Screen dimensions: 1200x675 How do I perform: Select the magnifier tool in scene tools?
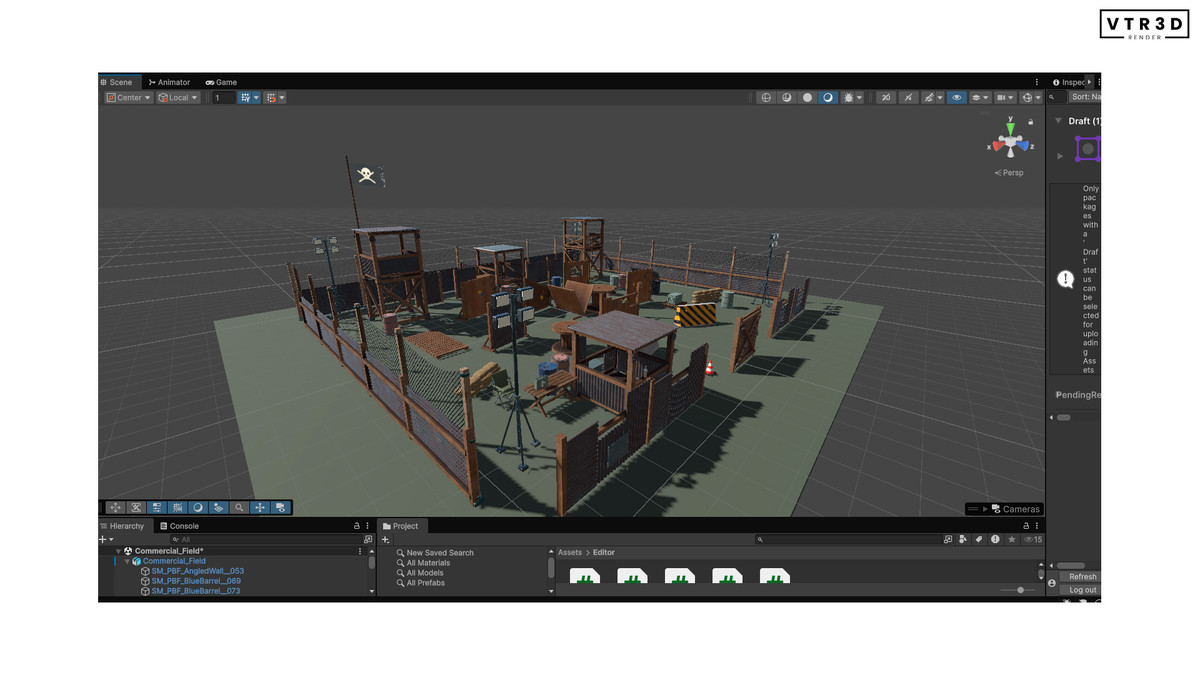point(239,508)
